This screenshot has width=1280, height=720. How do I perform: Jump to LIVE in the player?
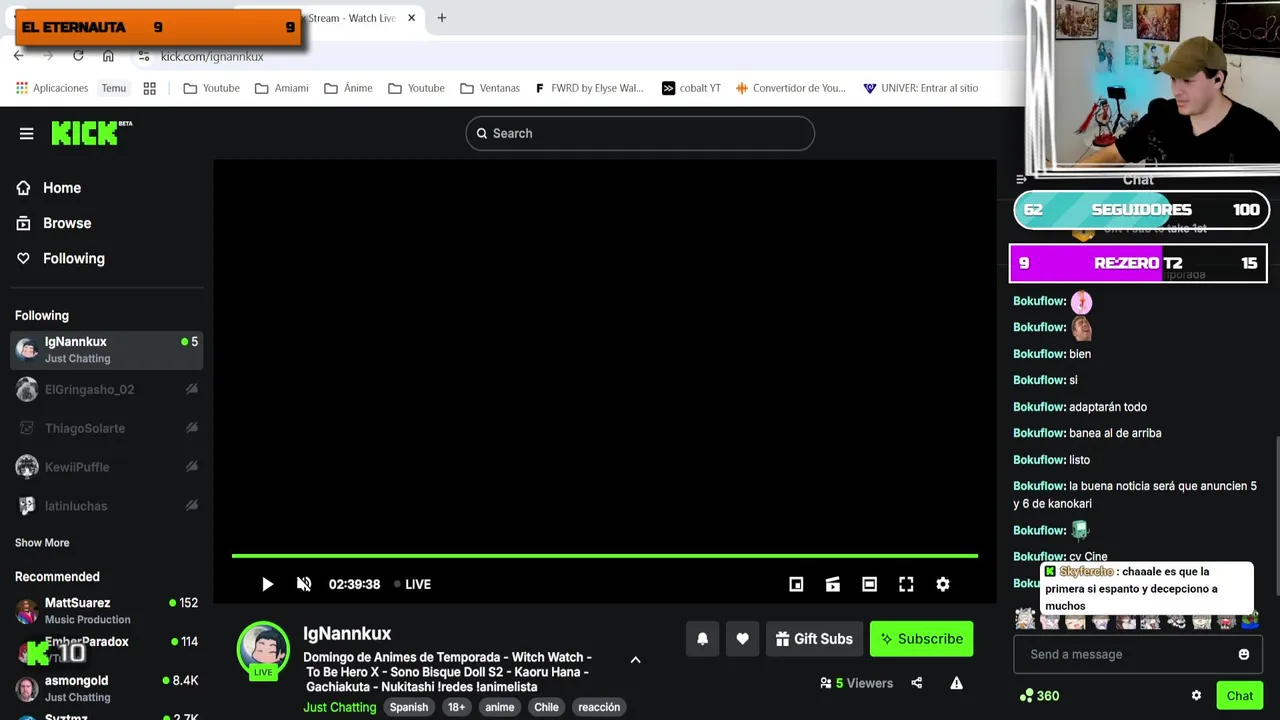coord(412,584)
